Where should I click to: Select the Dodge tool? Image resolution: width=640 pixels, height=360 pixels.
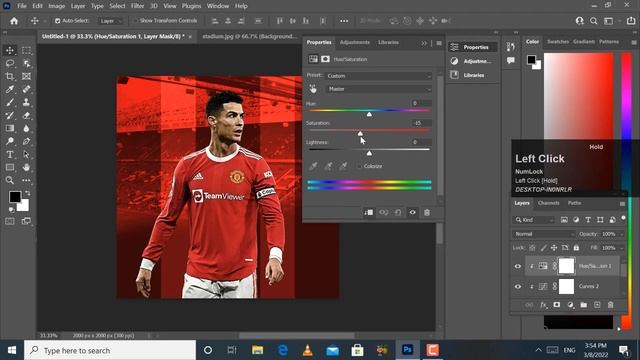(x=10, y=142)
